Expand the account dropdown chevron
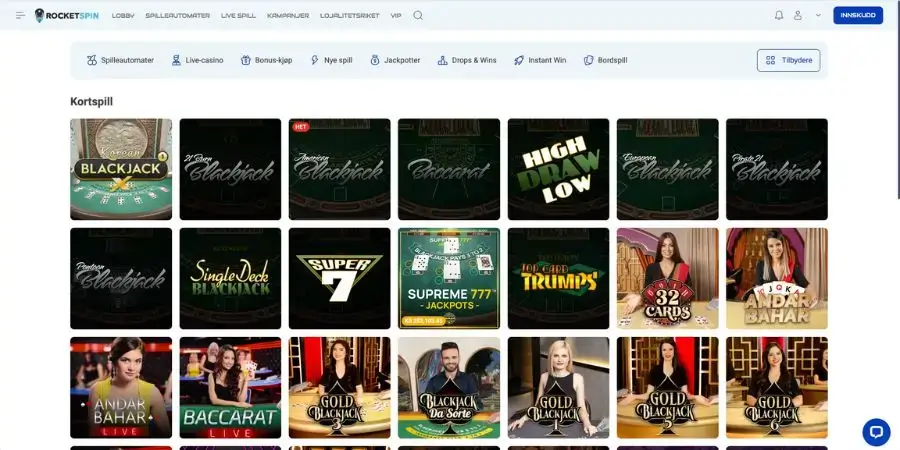Viewport: 900px width, 450px height. pyautogui.click(x=818, y=15)
